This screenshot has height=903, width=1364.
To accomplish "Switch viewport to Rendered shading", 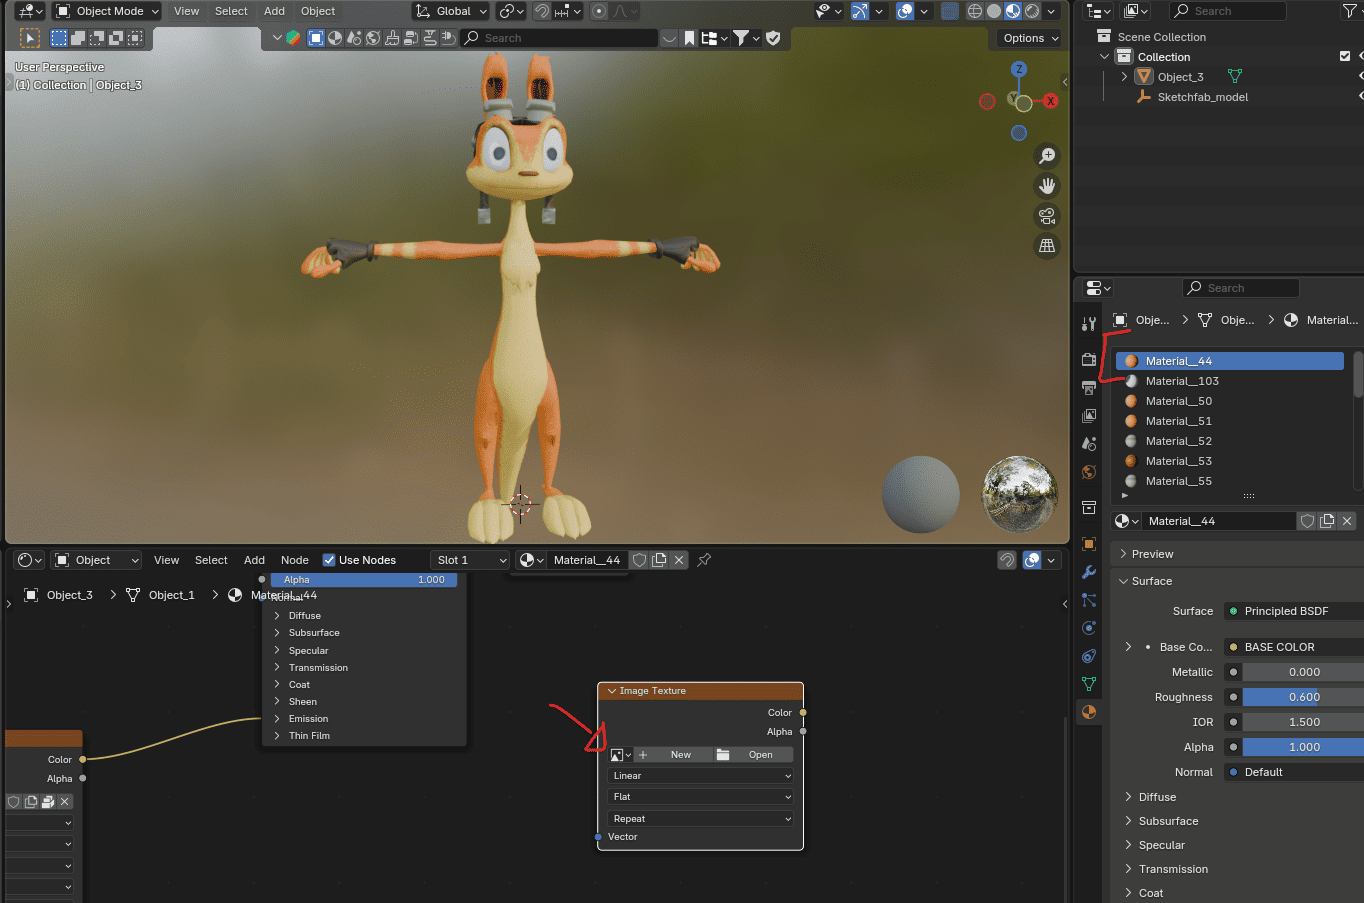I will pyautogui.click(x=1032, y=11).
